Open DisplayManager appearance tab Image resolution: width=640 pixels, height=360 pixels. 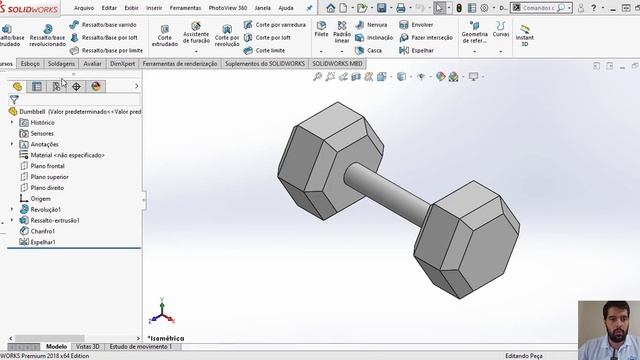(x=96, y=87)
